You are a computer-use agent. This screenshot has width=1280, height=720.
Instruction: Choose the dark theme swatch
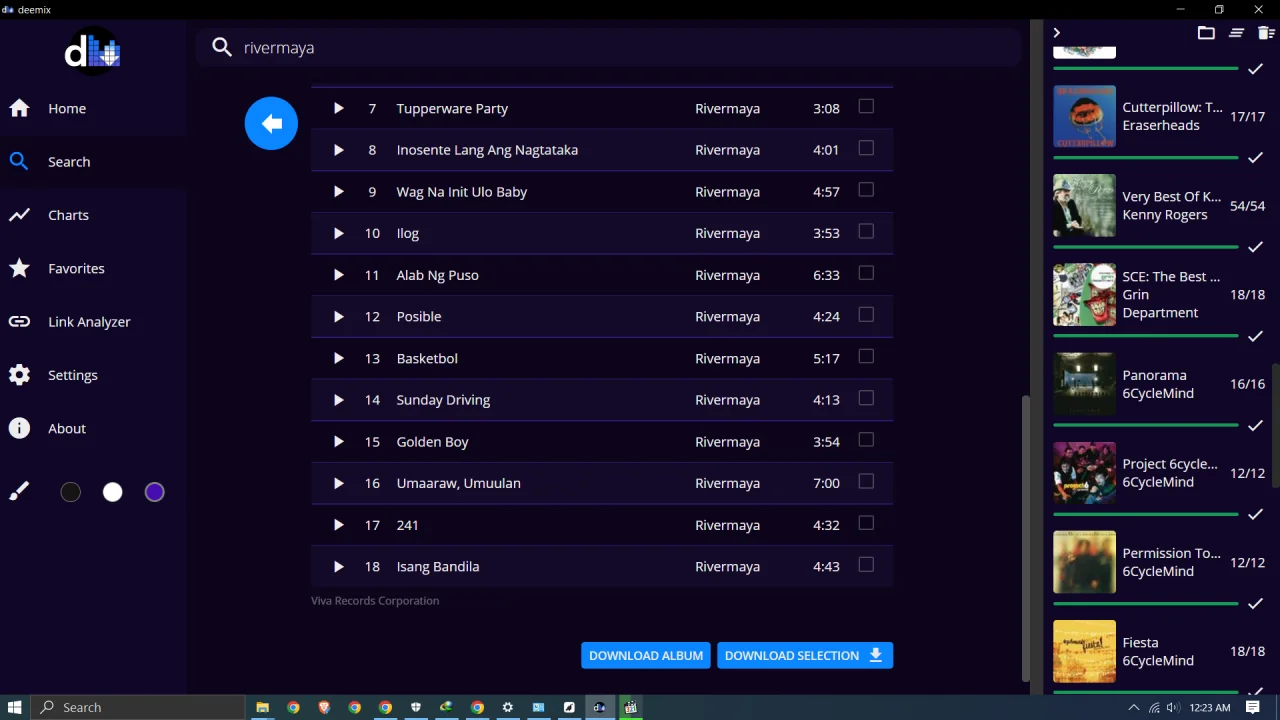[70, 492]
